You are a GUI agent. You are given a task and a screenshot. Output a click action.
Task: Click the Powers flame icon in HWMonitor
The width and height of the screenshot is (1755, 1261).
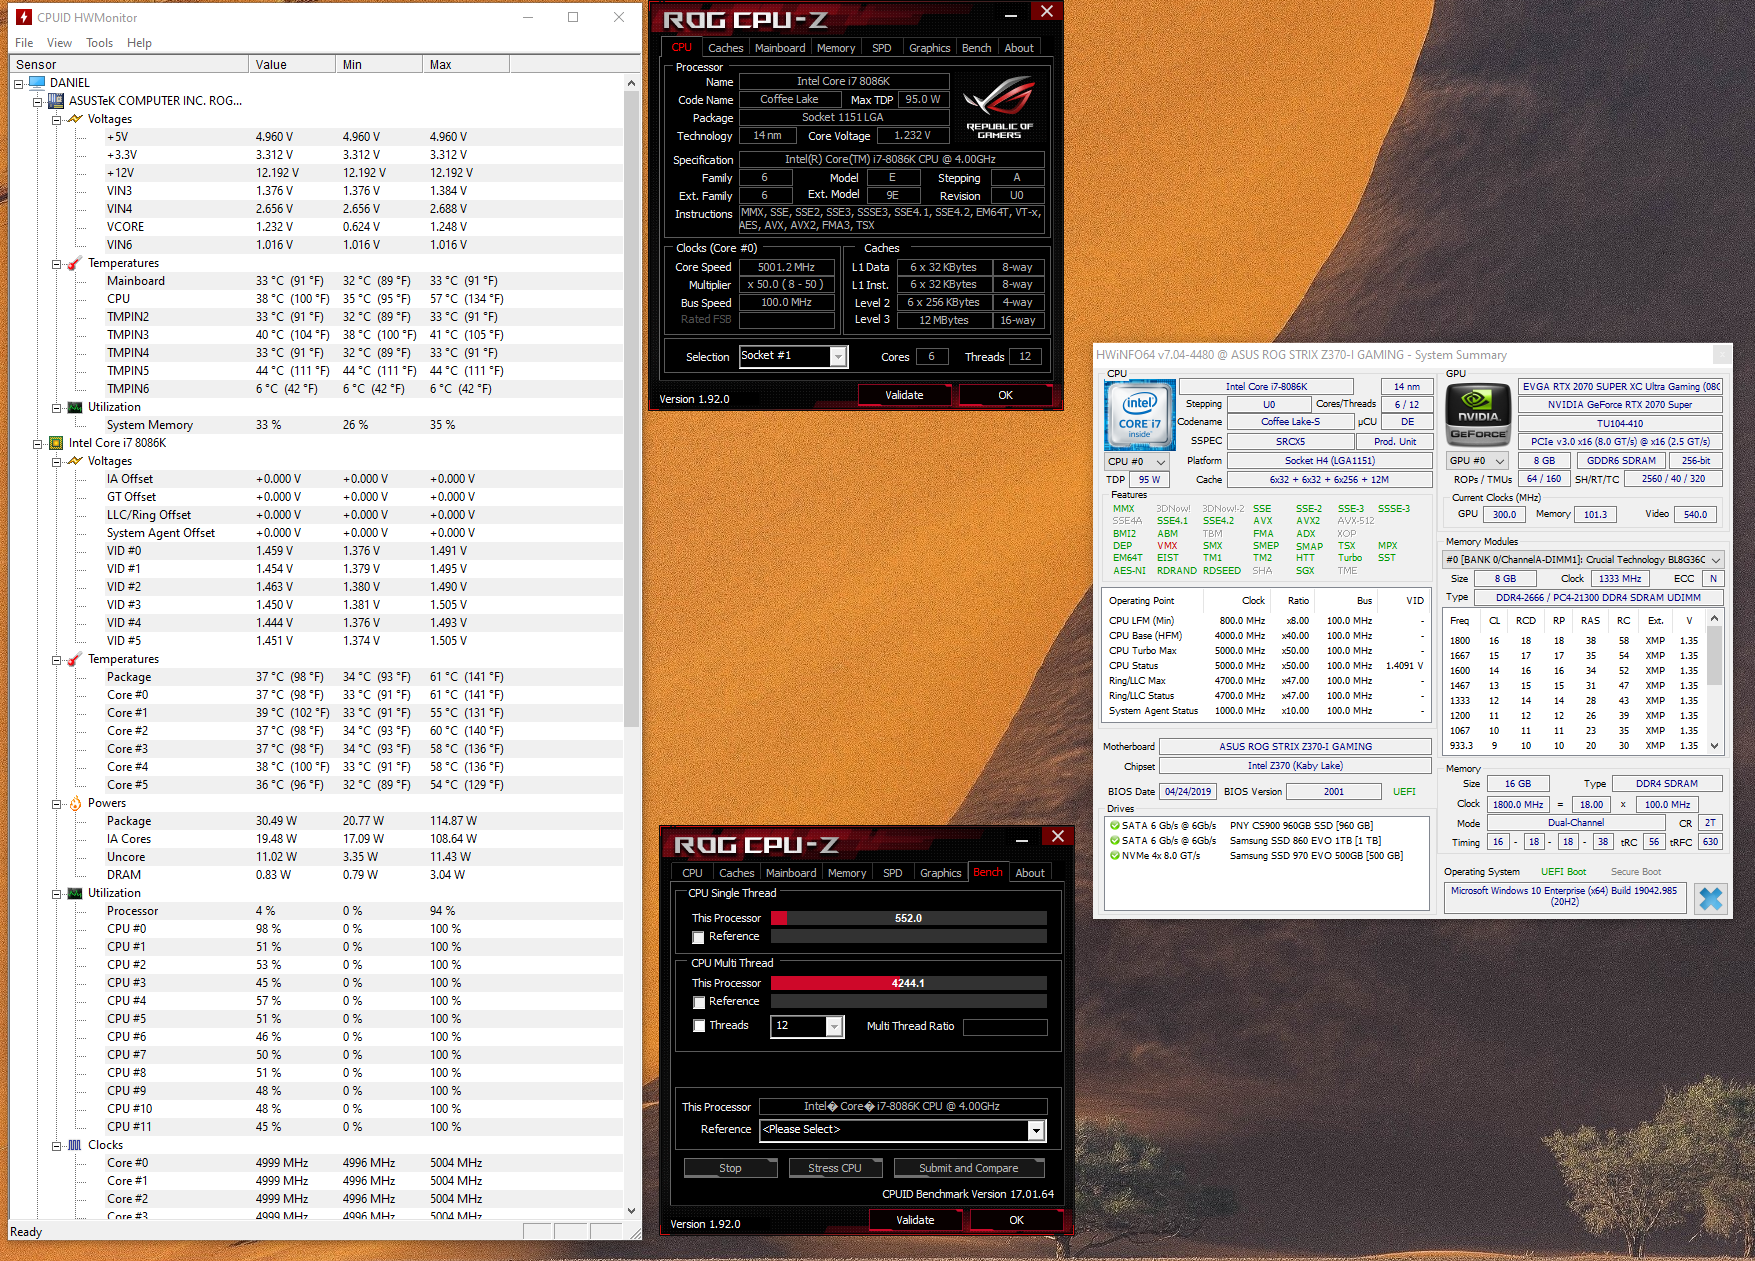(x=75, y=803)
